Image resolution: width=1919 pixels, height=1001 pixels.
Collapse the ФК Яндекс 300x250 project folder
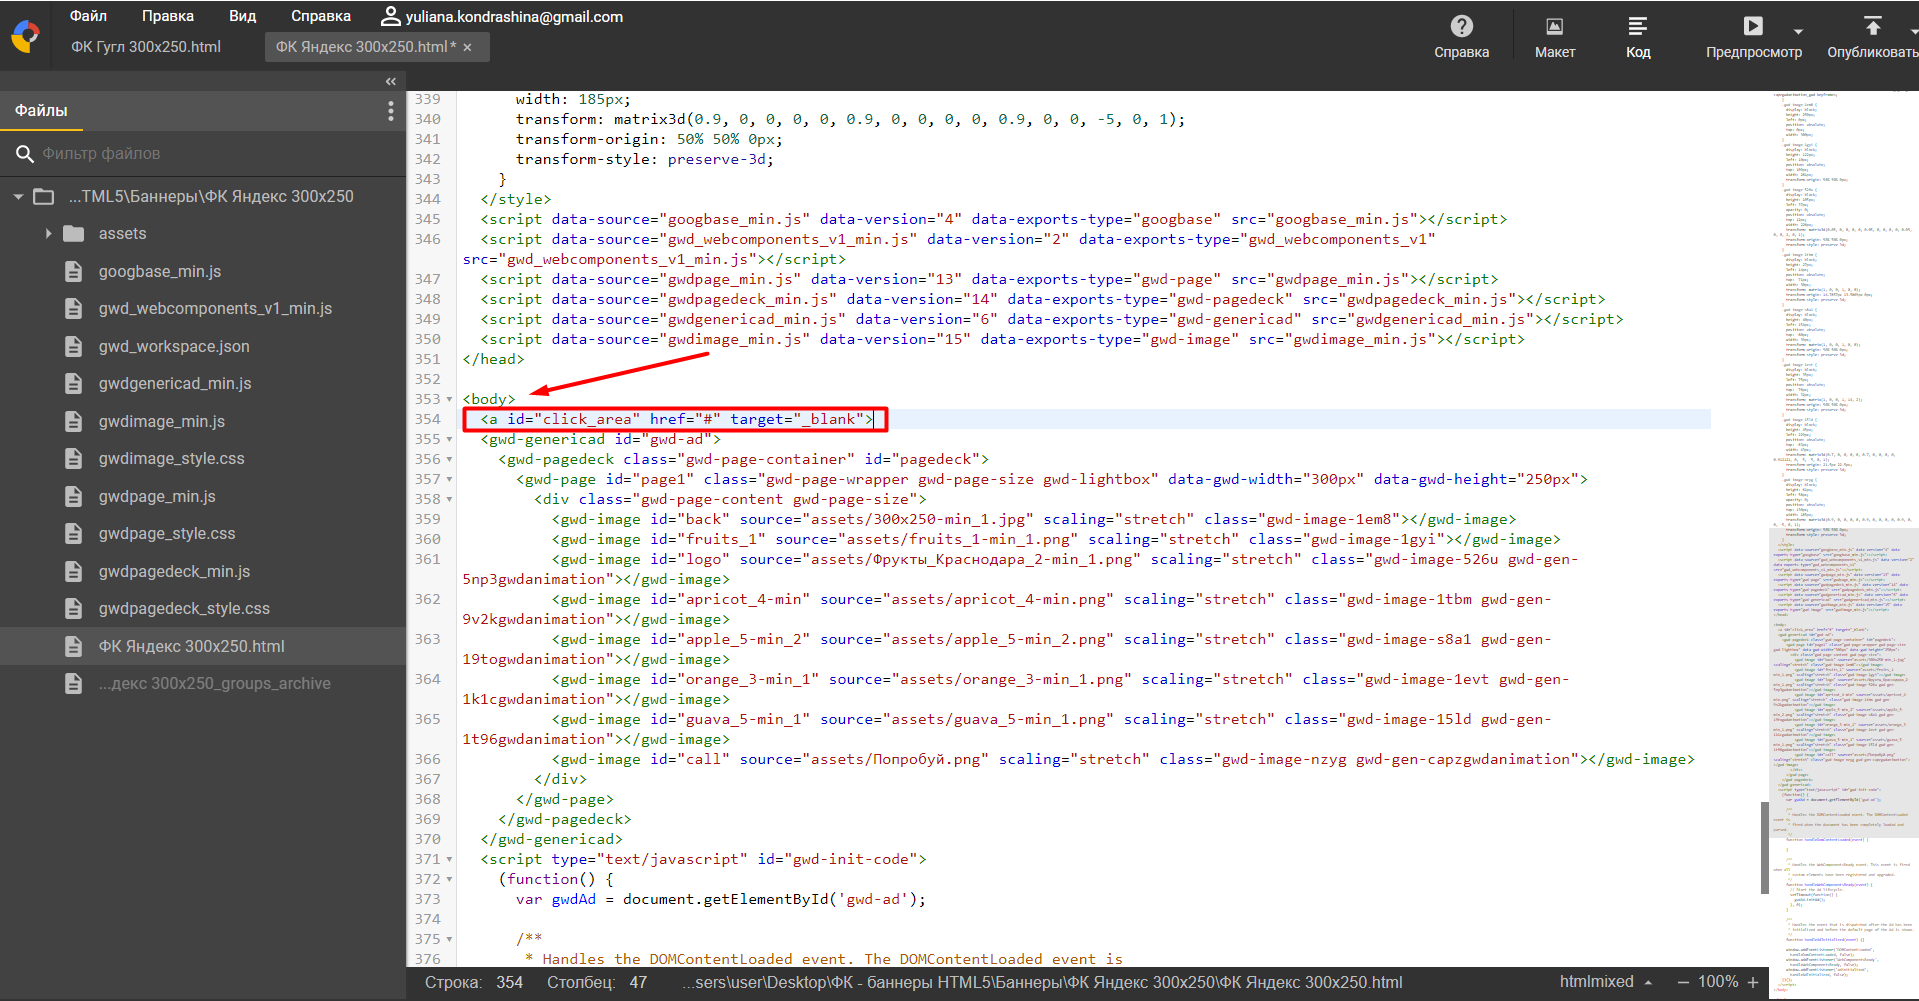tap(18, 197)
